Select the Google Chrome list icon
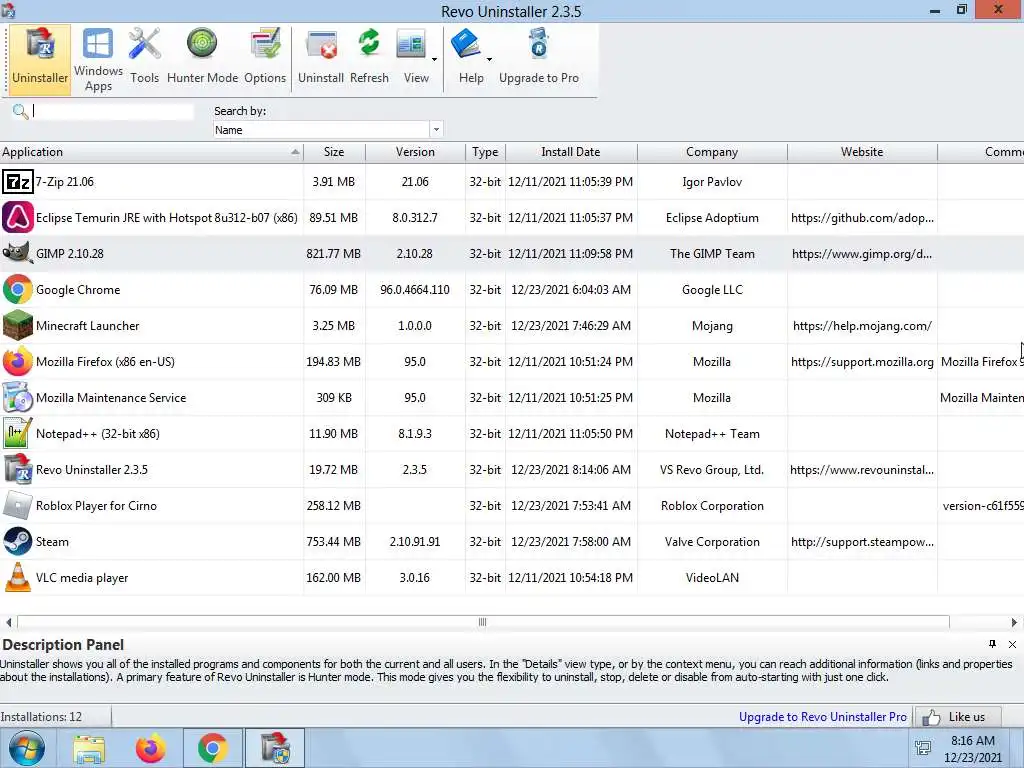 [x=18, y=289]
